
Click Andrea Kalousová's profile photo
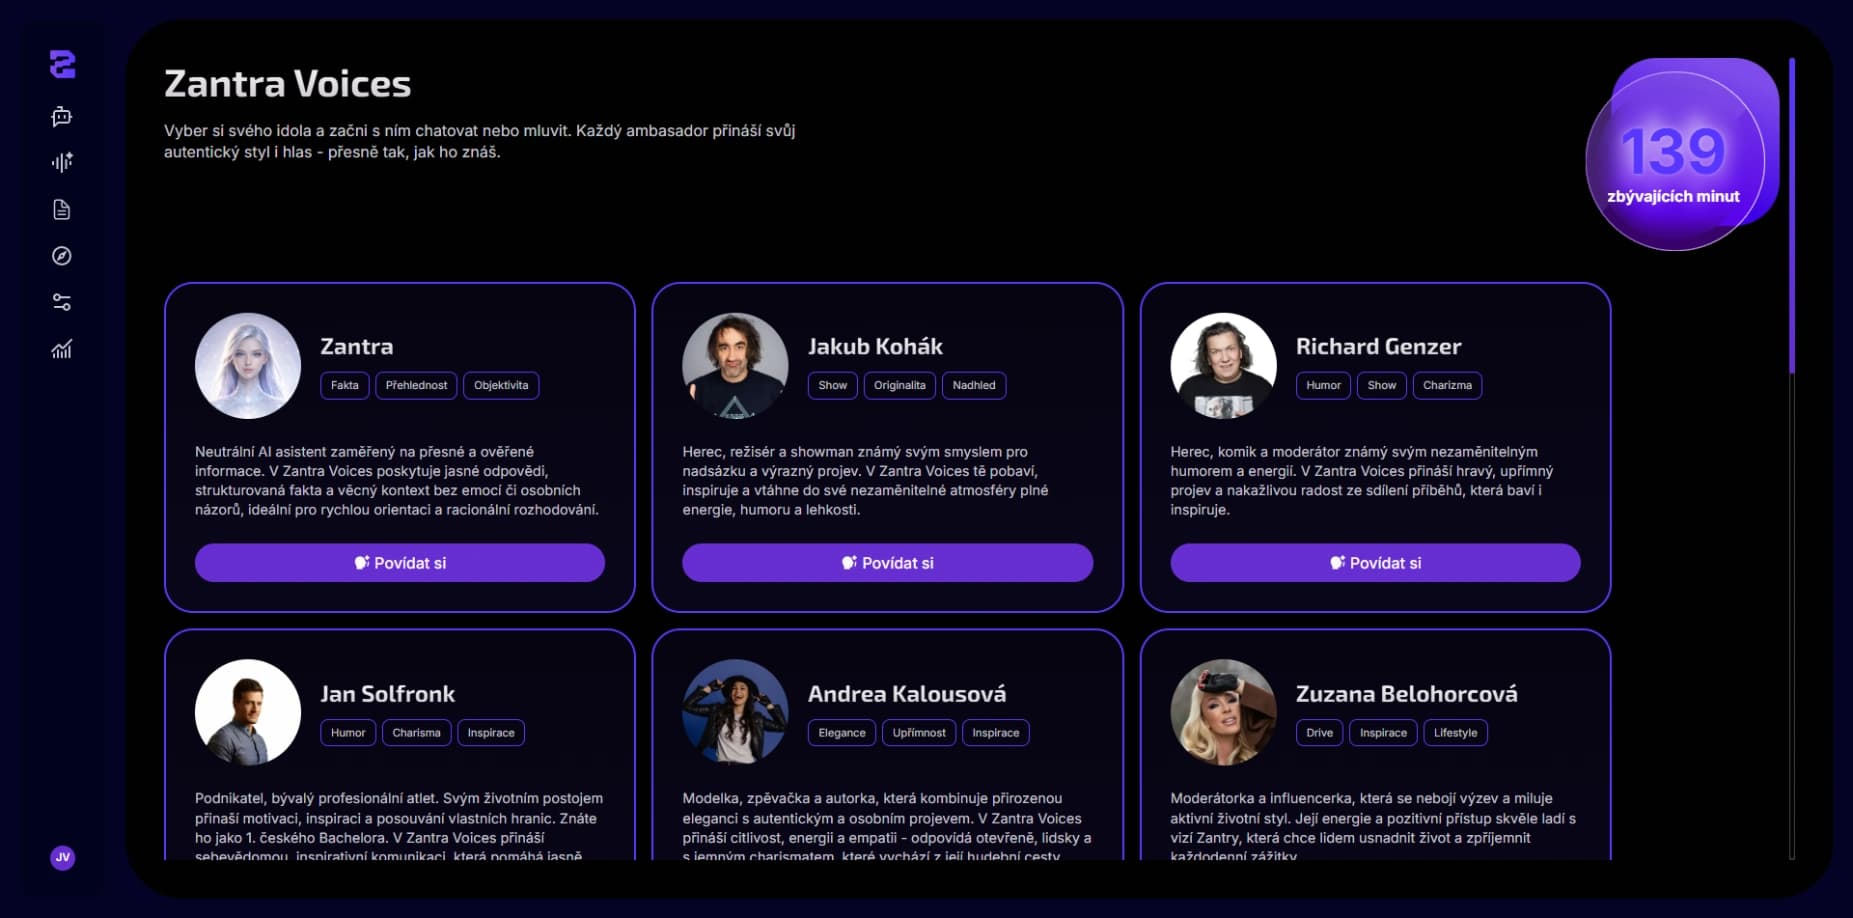(735, 711)
